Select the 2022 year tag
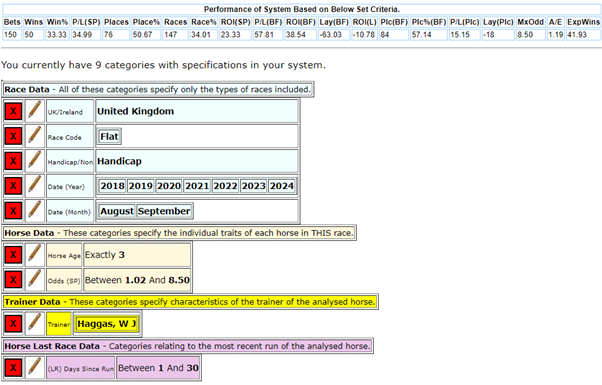The width and height of the screenshot is (602, 385). [x=225, y=186]
